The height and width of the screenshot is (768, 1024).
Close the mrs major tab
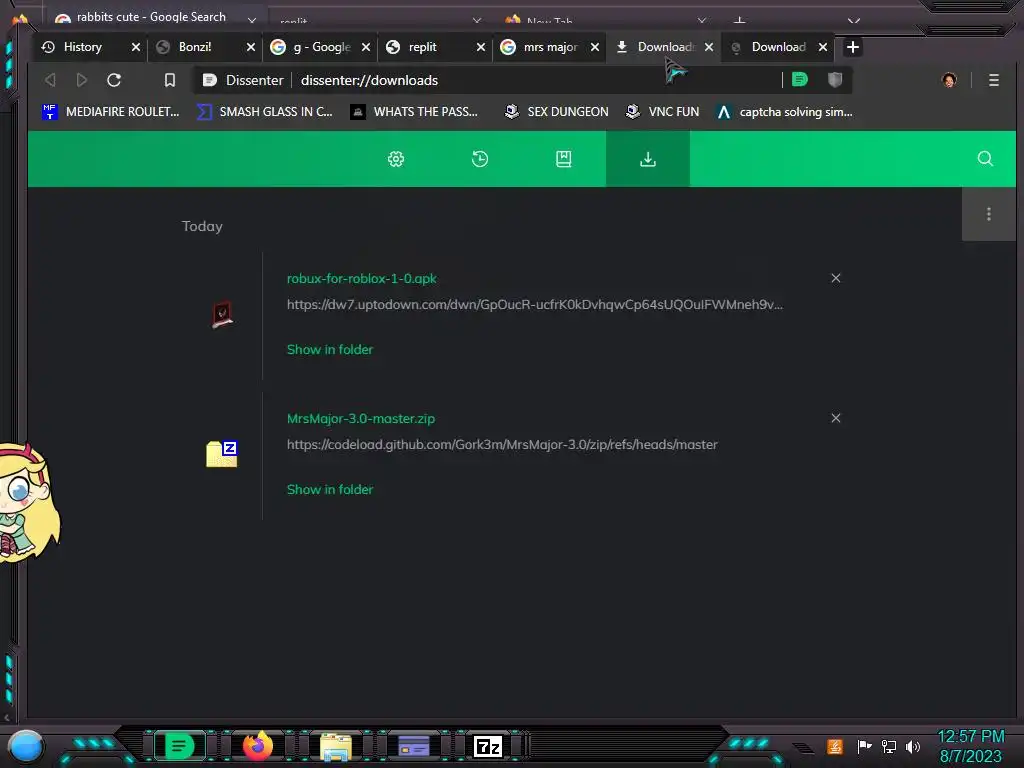pyautogui.click(x=595, y=47)
